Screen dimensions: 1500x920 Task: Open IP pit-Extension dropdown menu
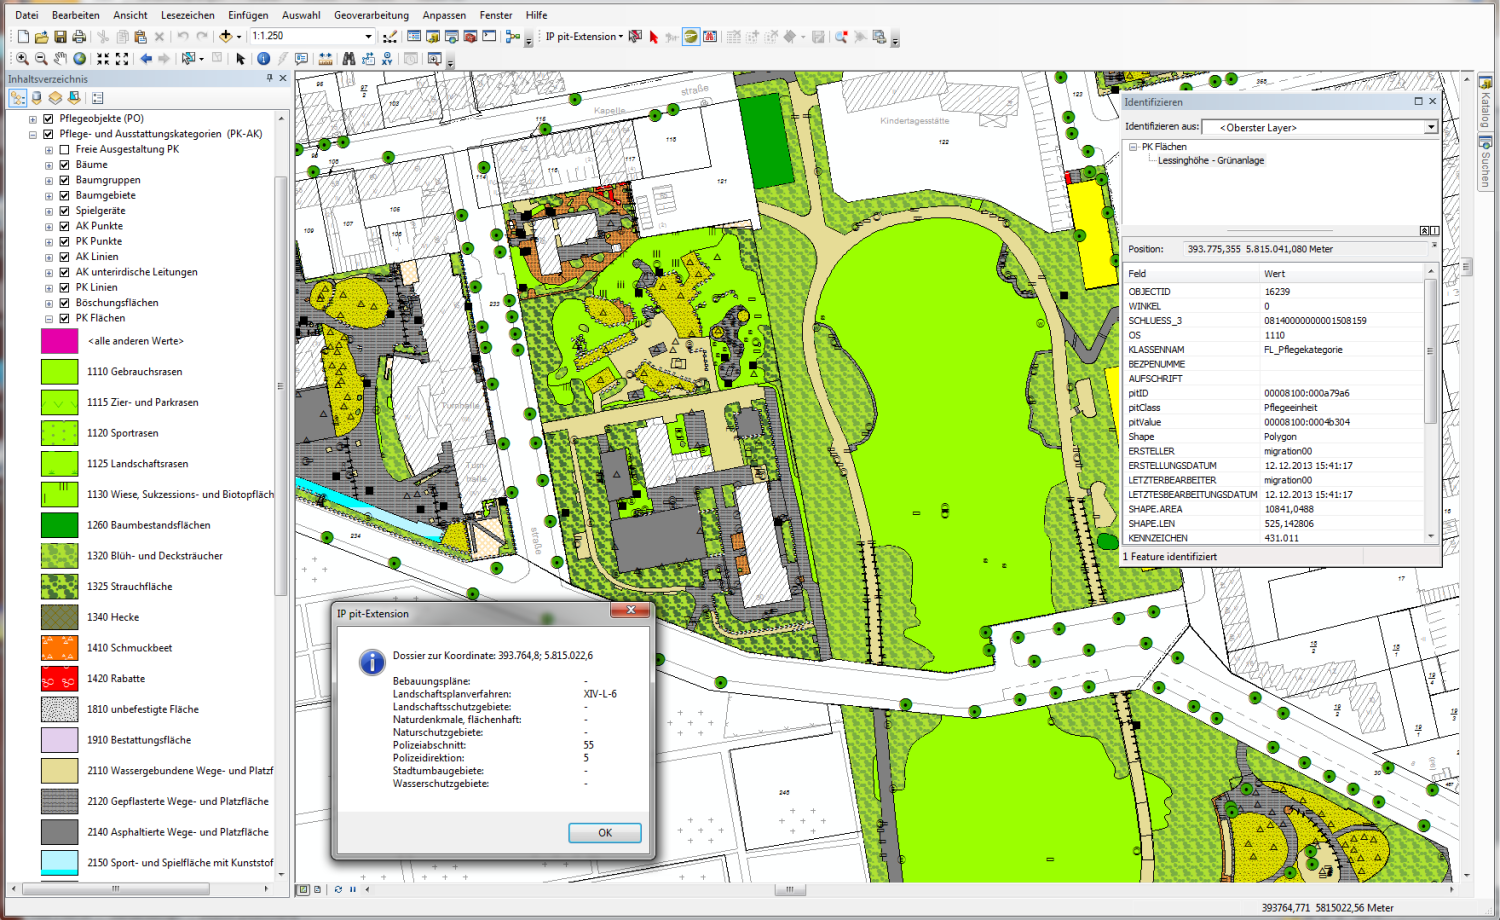584,37
